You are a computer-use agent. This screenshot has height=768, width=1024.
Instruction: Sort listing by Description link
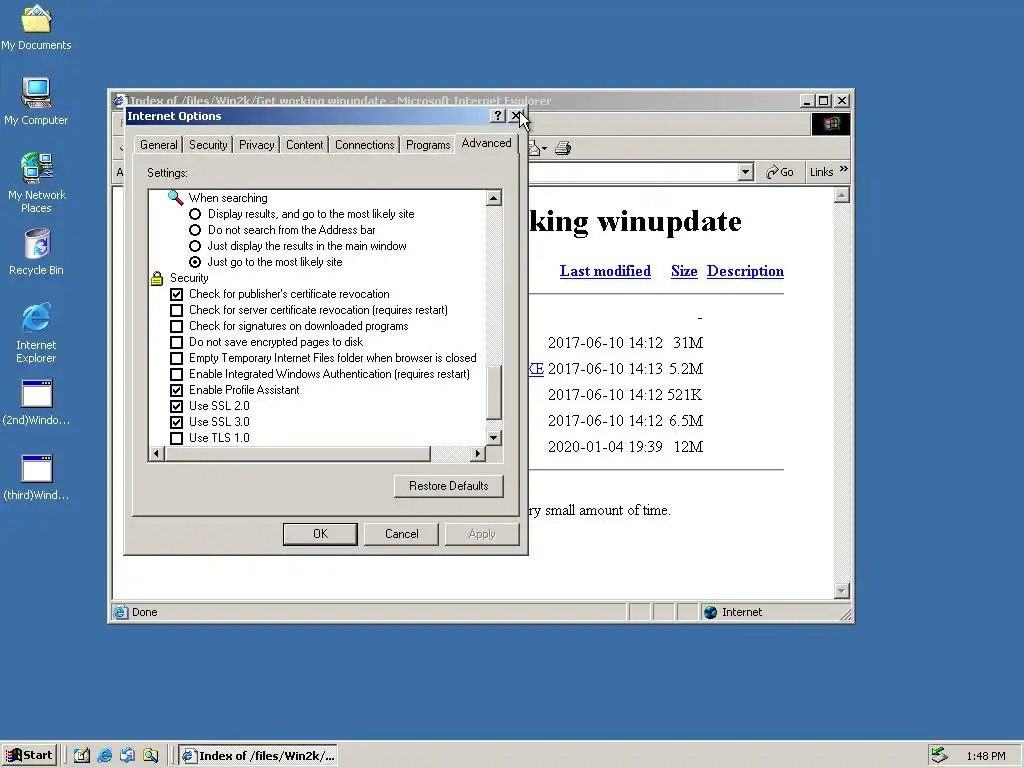(745, 271)
